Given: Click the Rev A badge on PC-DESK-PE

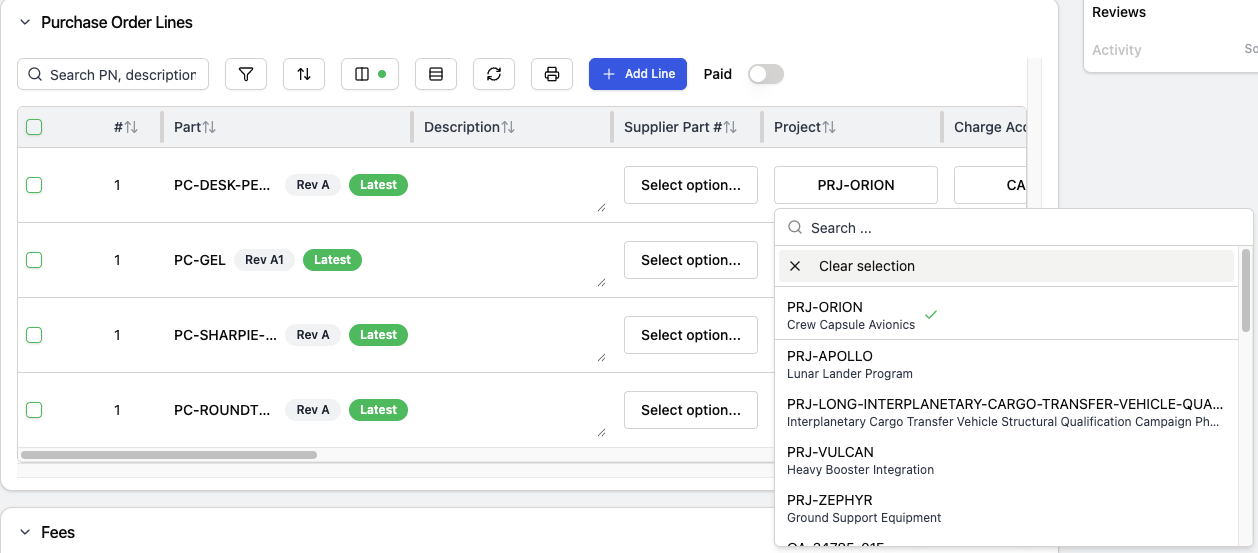Looking at the screenshot, I should click(x=313, y=185).
